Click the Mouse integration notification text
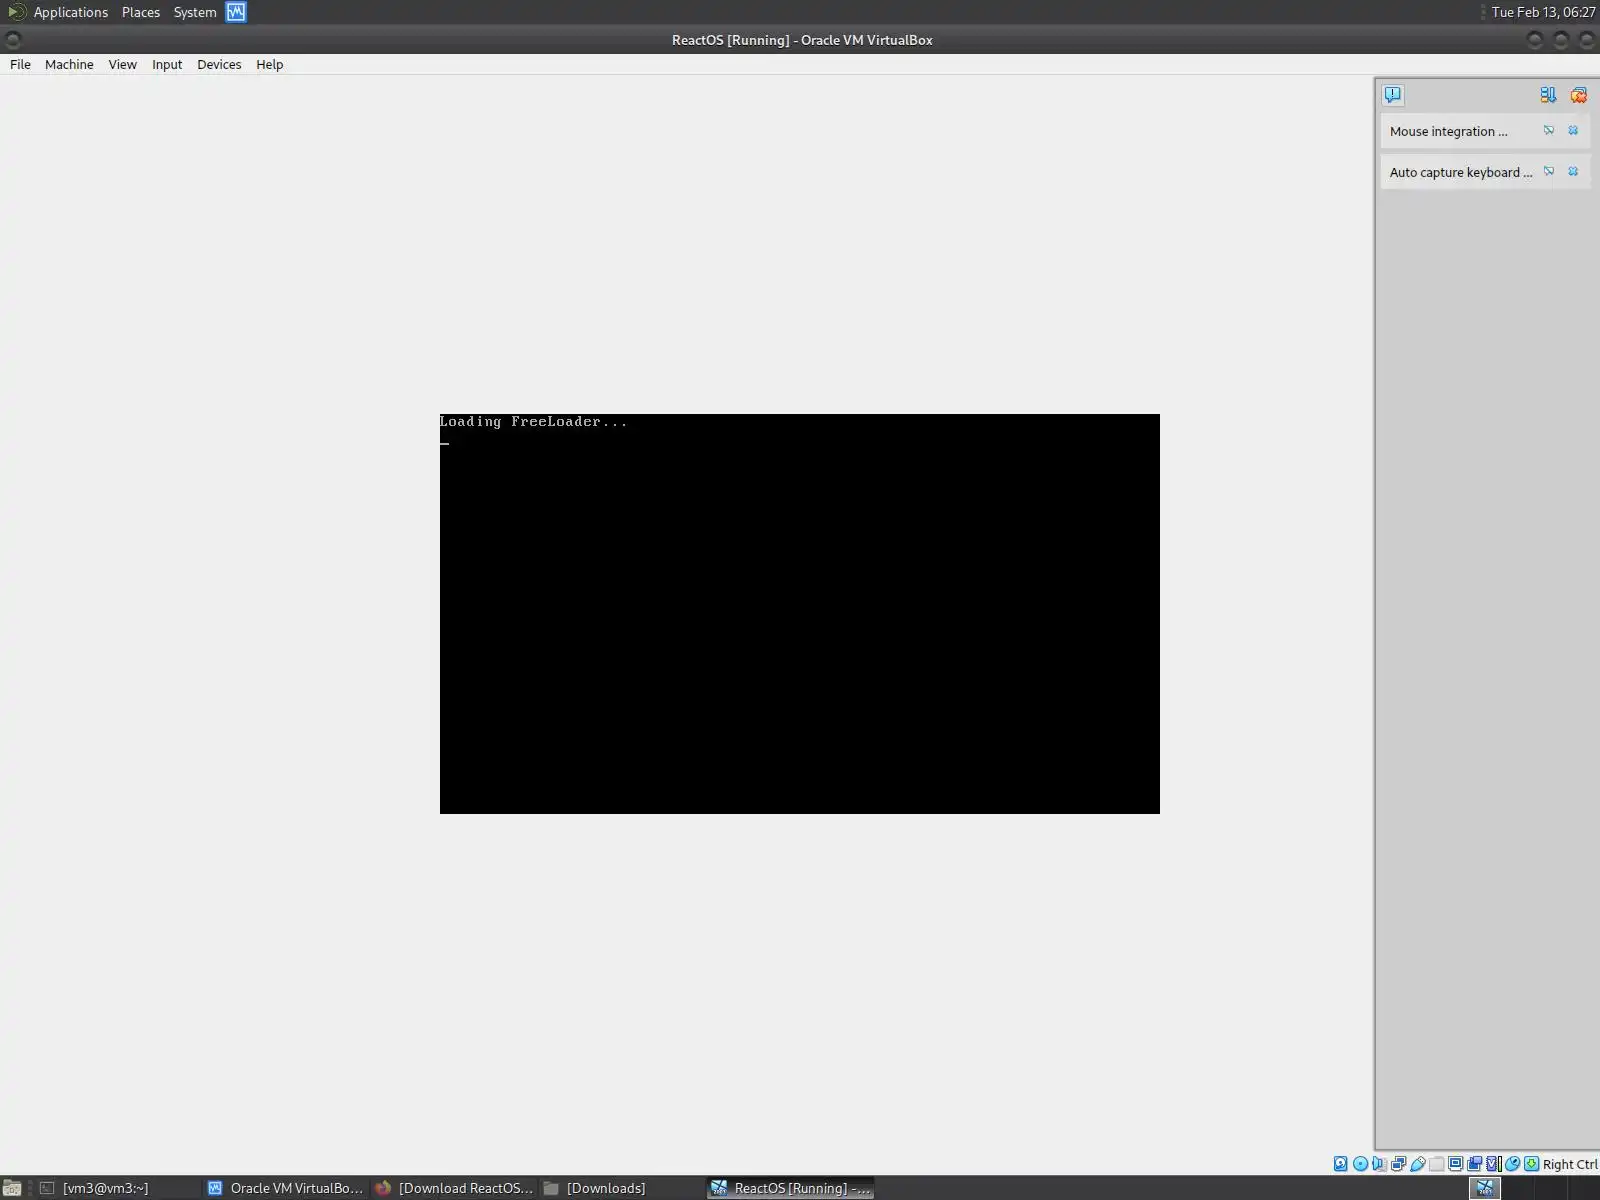 coord(1448,131)
